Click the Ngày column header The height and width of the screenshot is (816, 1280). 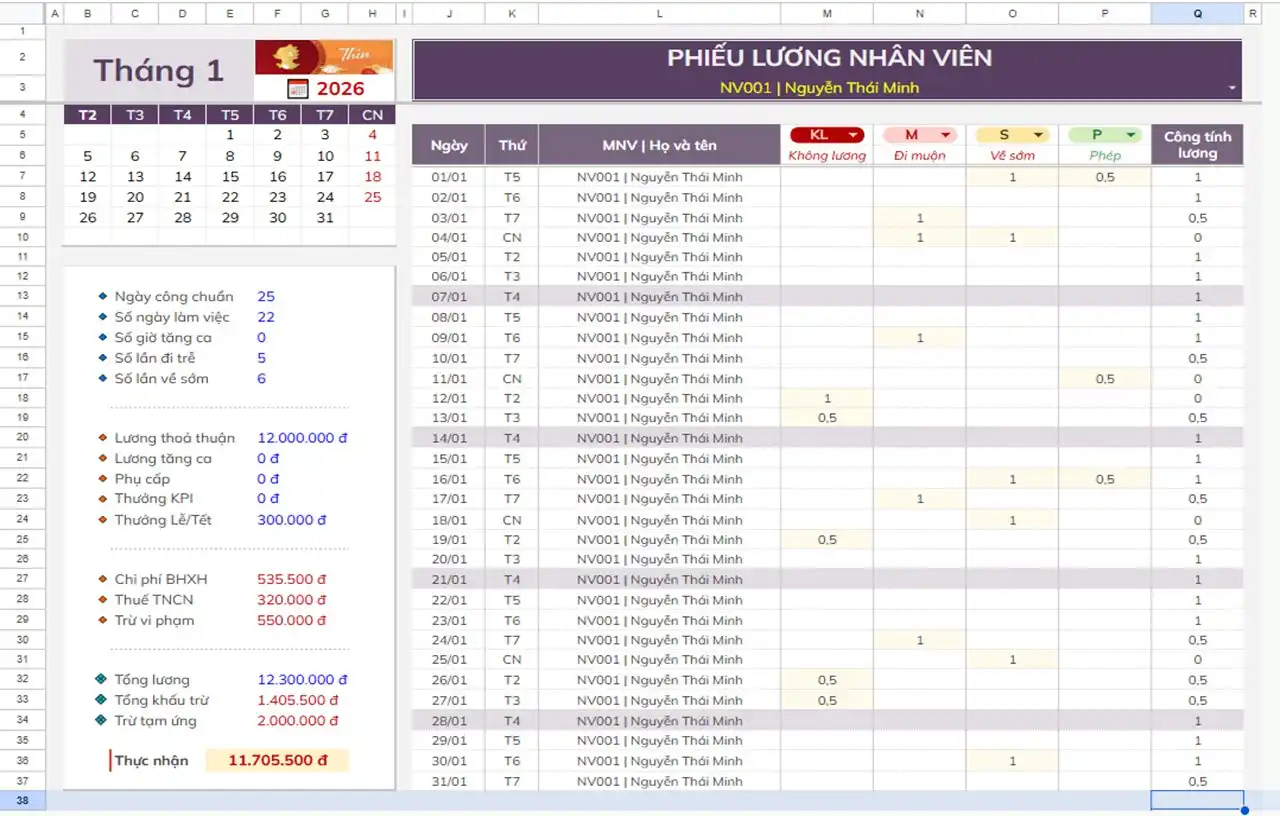click(449, 145)
